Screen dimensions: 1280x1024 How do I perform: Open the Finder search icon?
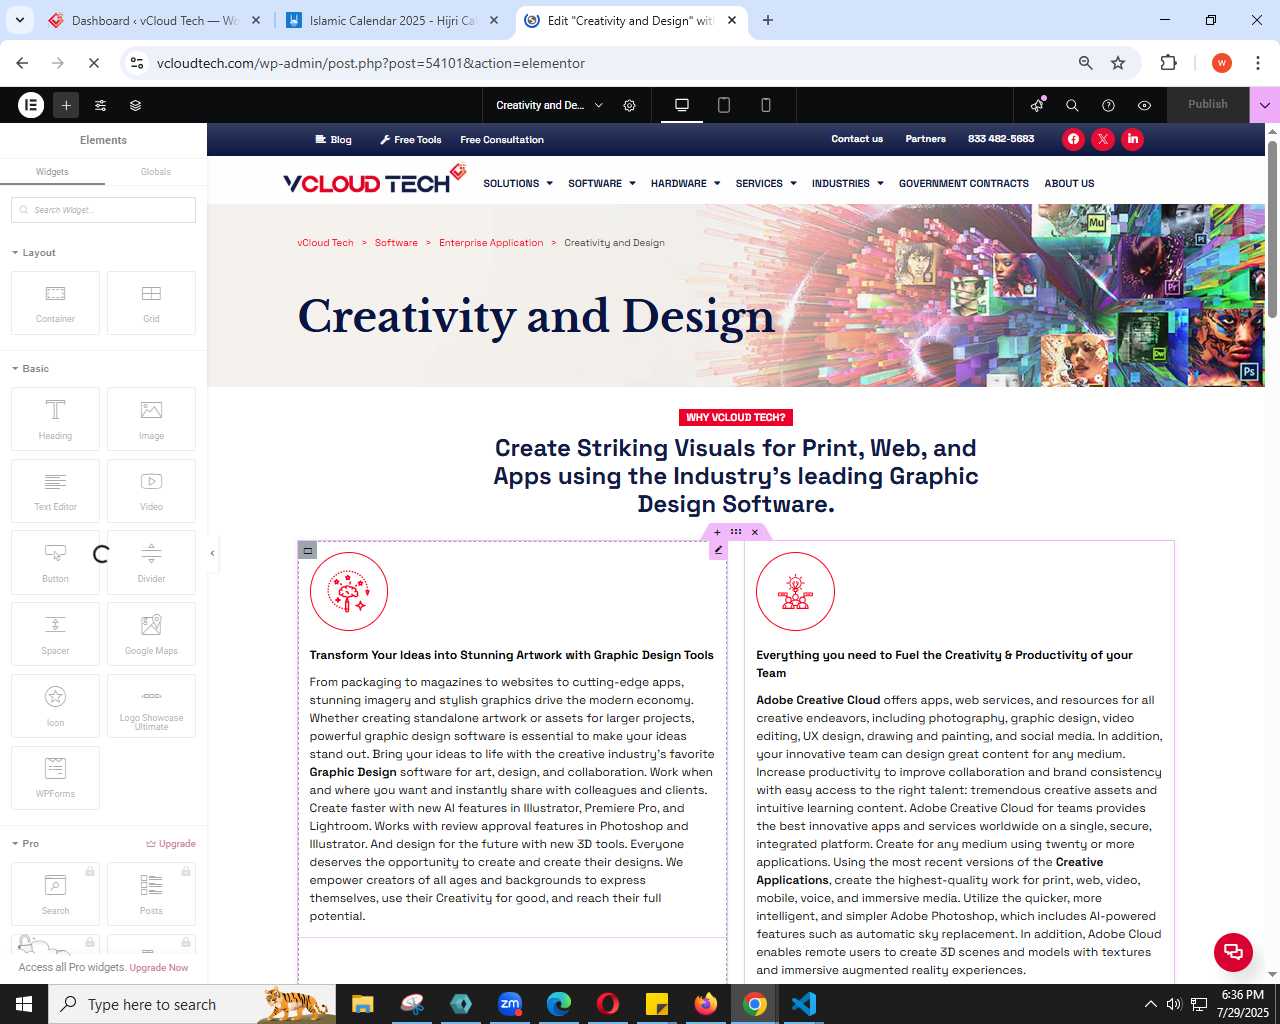point(1072,105)
